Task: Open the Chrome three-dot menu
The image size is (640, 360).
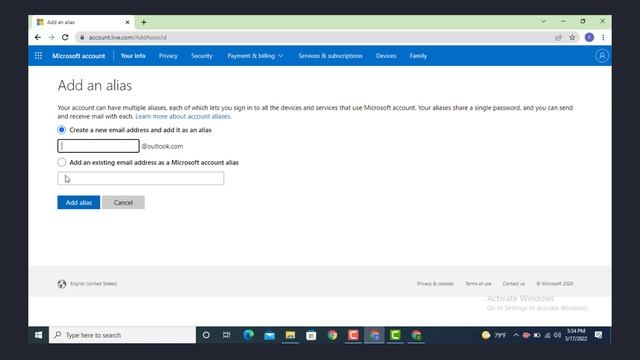Action: click(603, 37)
